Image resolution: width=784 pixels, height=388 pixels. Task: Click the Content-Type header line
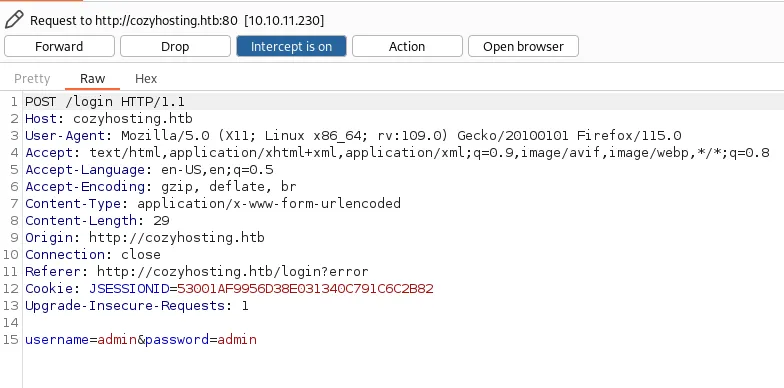point(213,204)
